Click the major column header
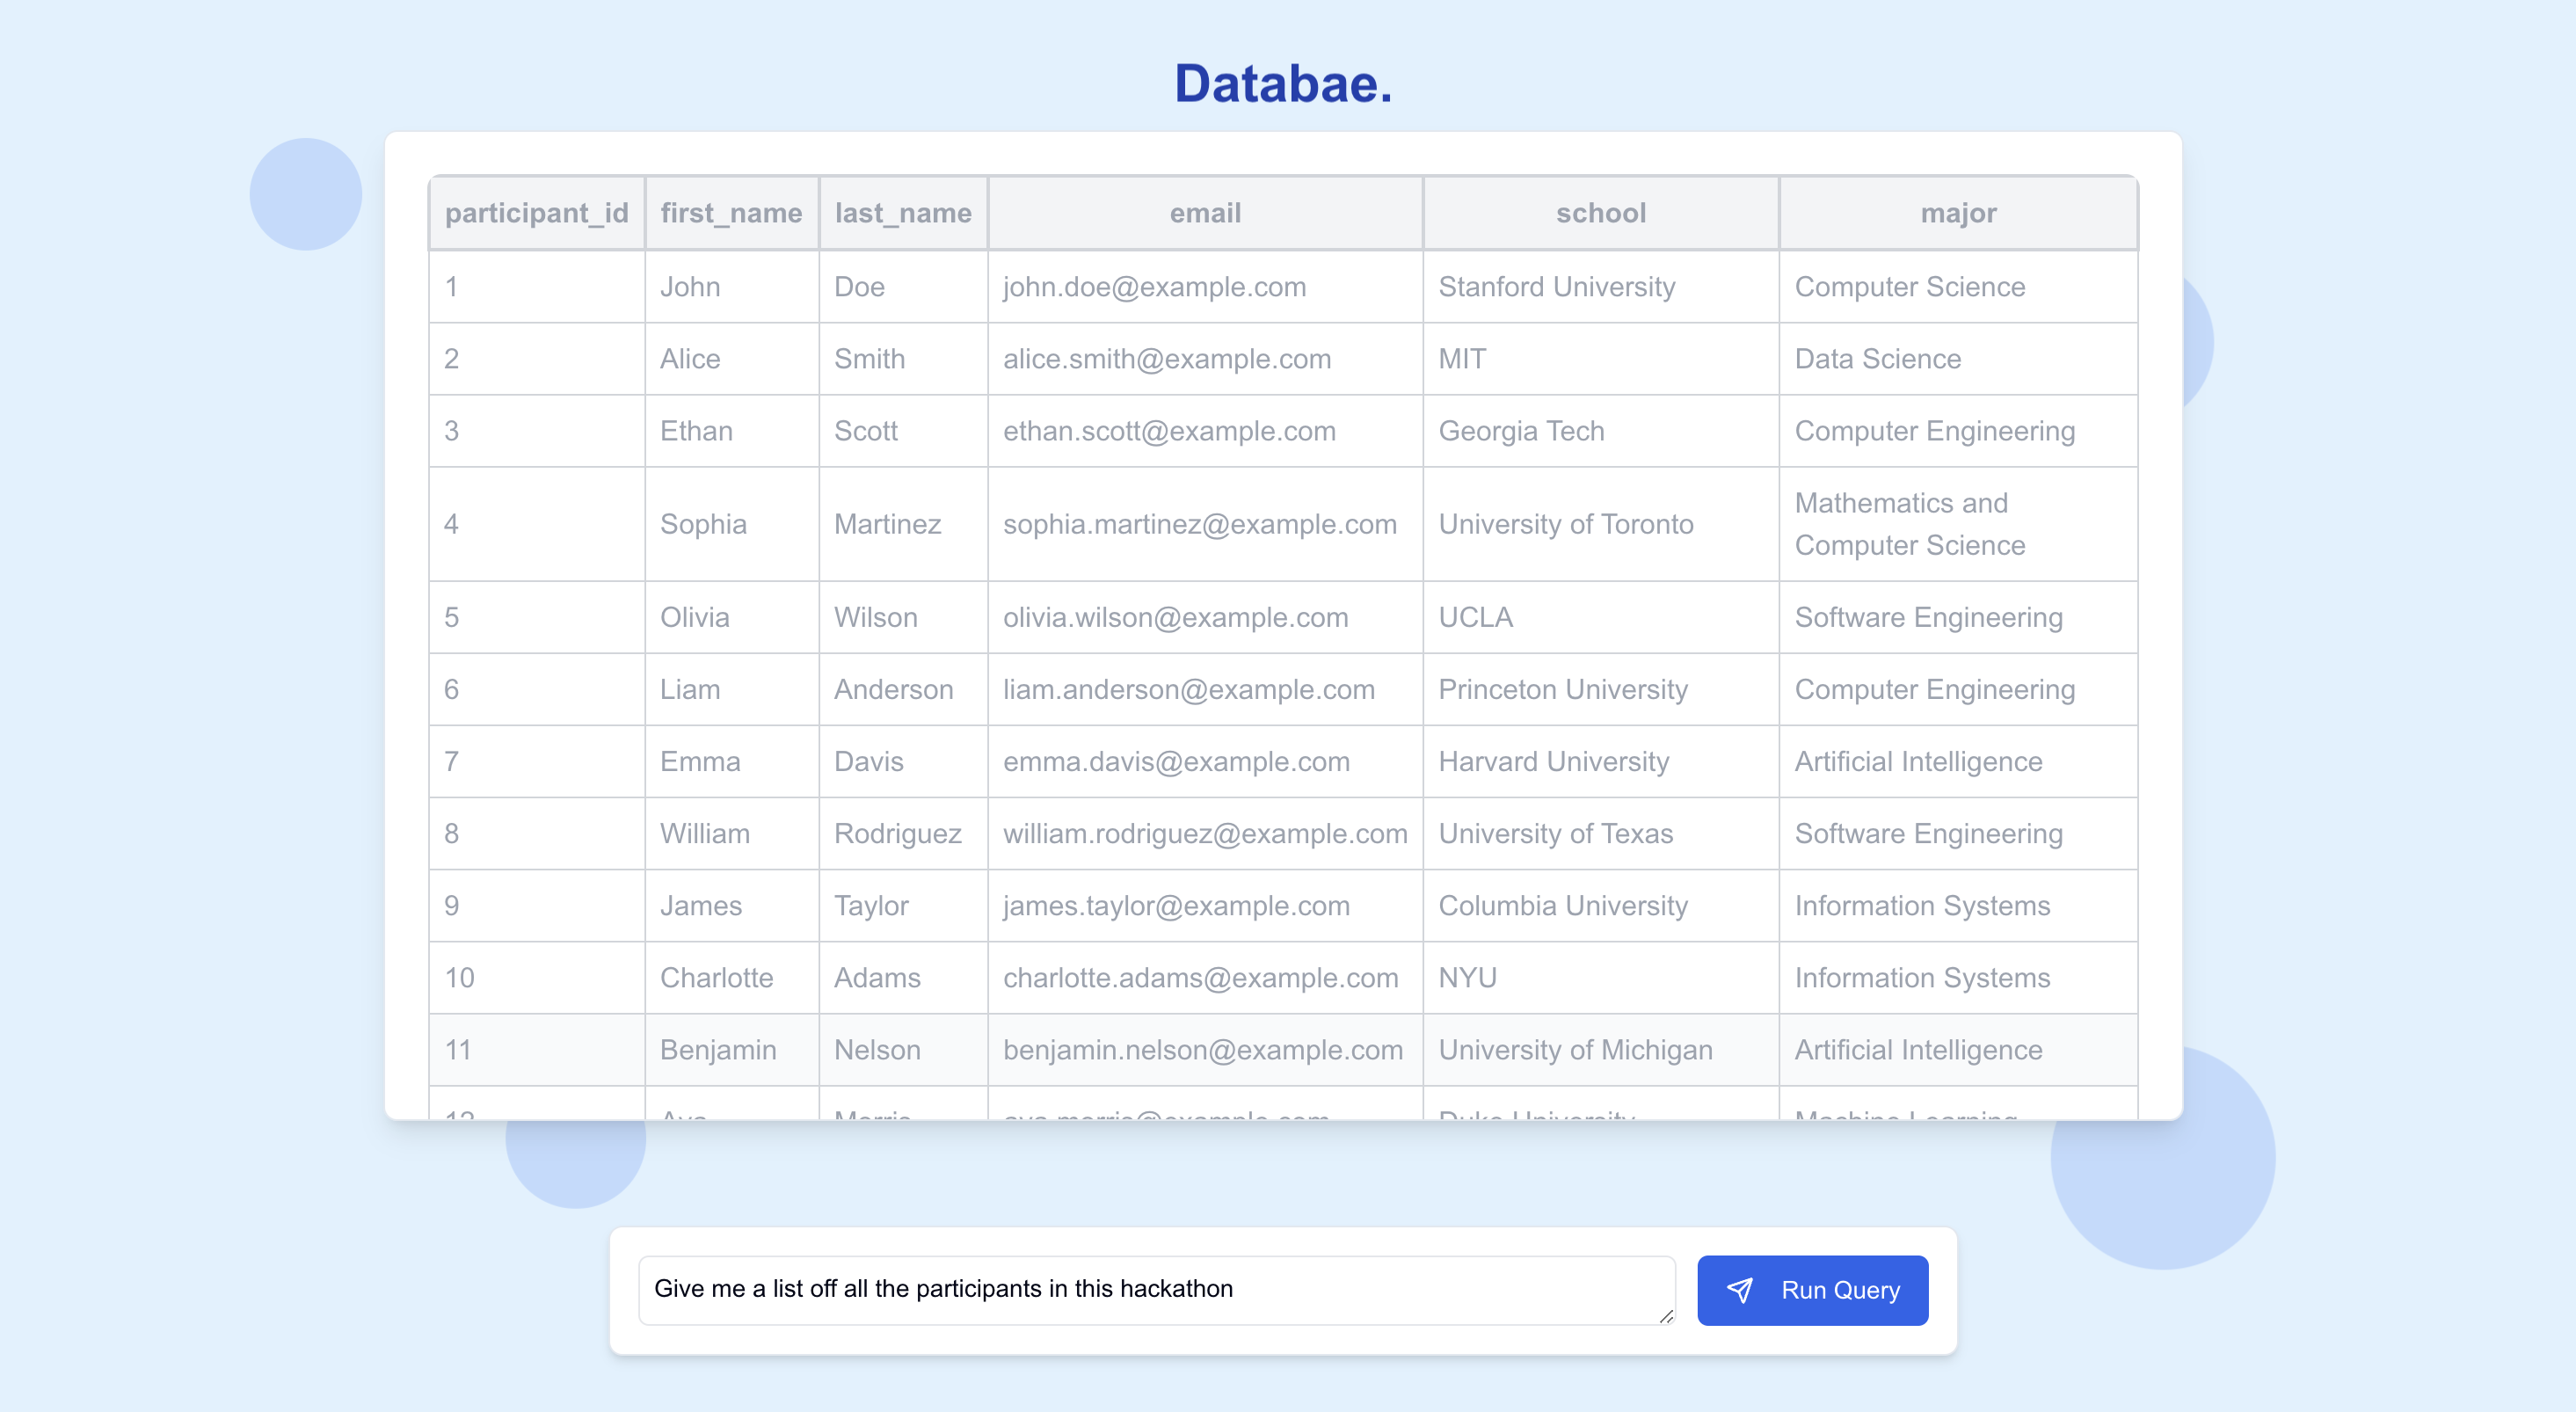2576x1412 pixels. point(1958,213)
